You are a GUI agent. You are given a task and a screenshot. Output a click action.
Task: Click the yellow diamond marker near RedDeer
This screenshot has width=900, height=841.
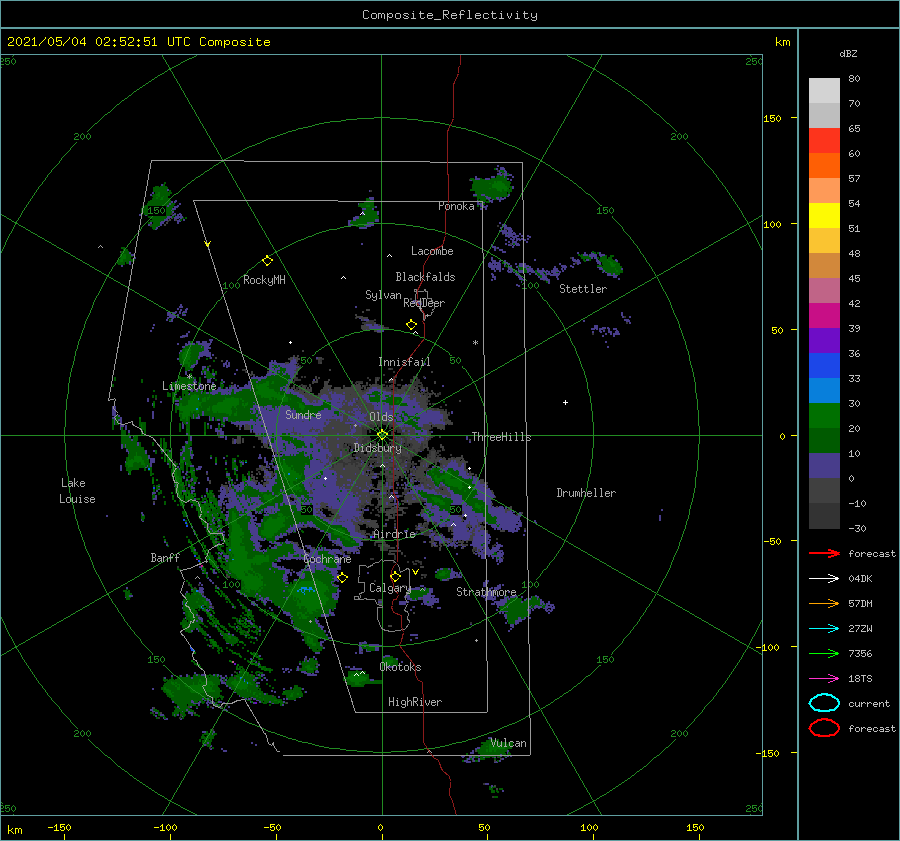click(412, 324)
